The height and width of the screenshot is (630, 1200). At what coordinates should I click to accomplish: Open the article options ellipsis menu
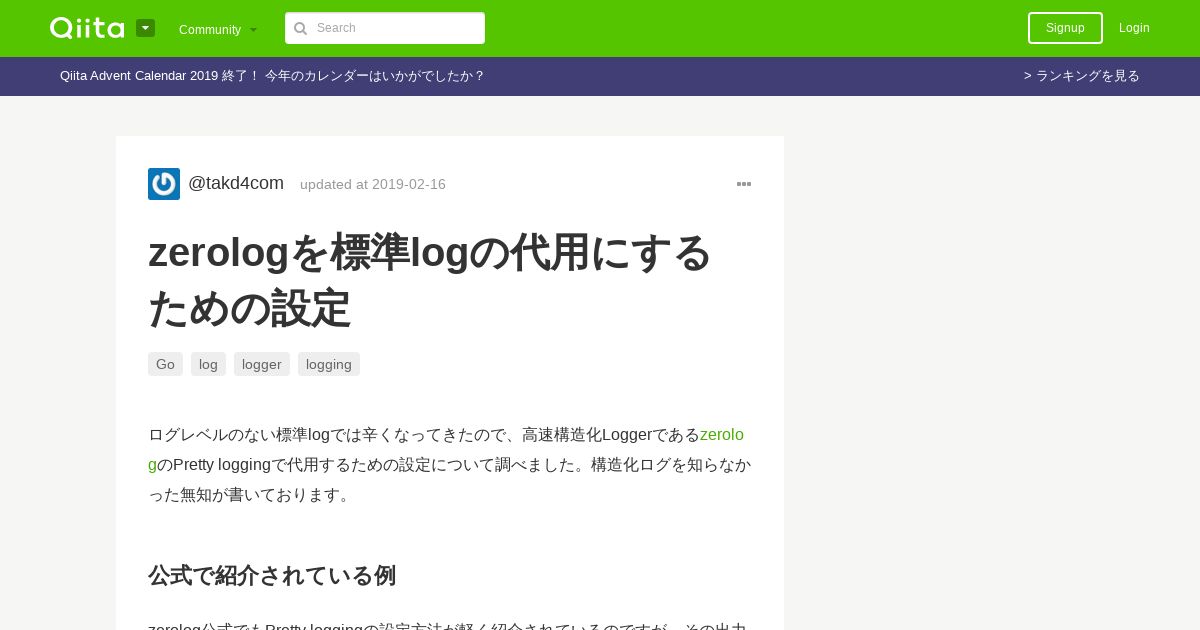[x=744, y=184]
